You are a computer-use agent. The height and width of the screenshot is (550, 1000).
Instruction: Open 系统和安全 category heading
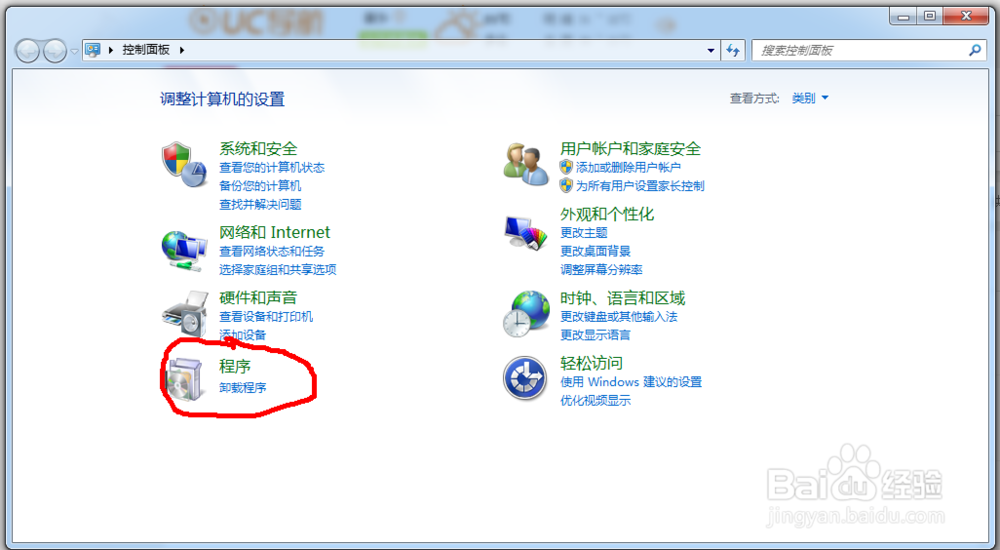258,149
